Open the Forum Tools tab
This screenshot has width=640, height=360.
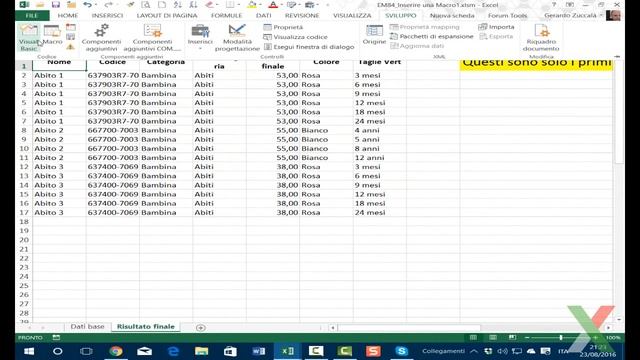507,16
